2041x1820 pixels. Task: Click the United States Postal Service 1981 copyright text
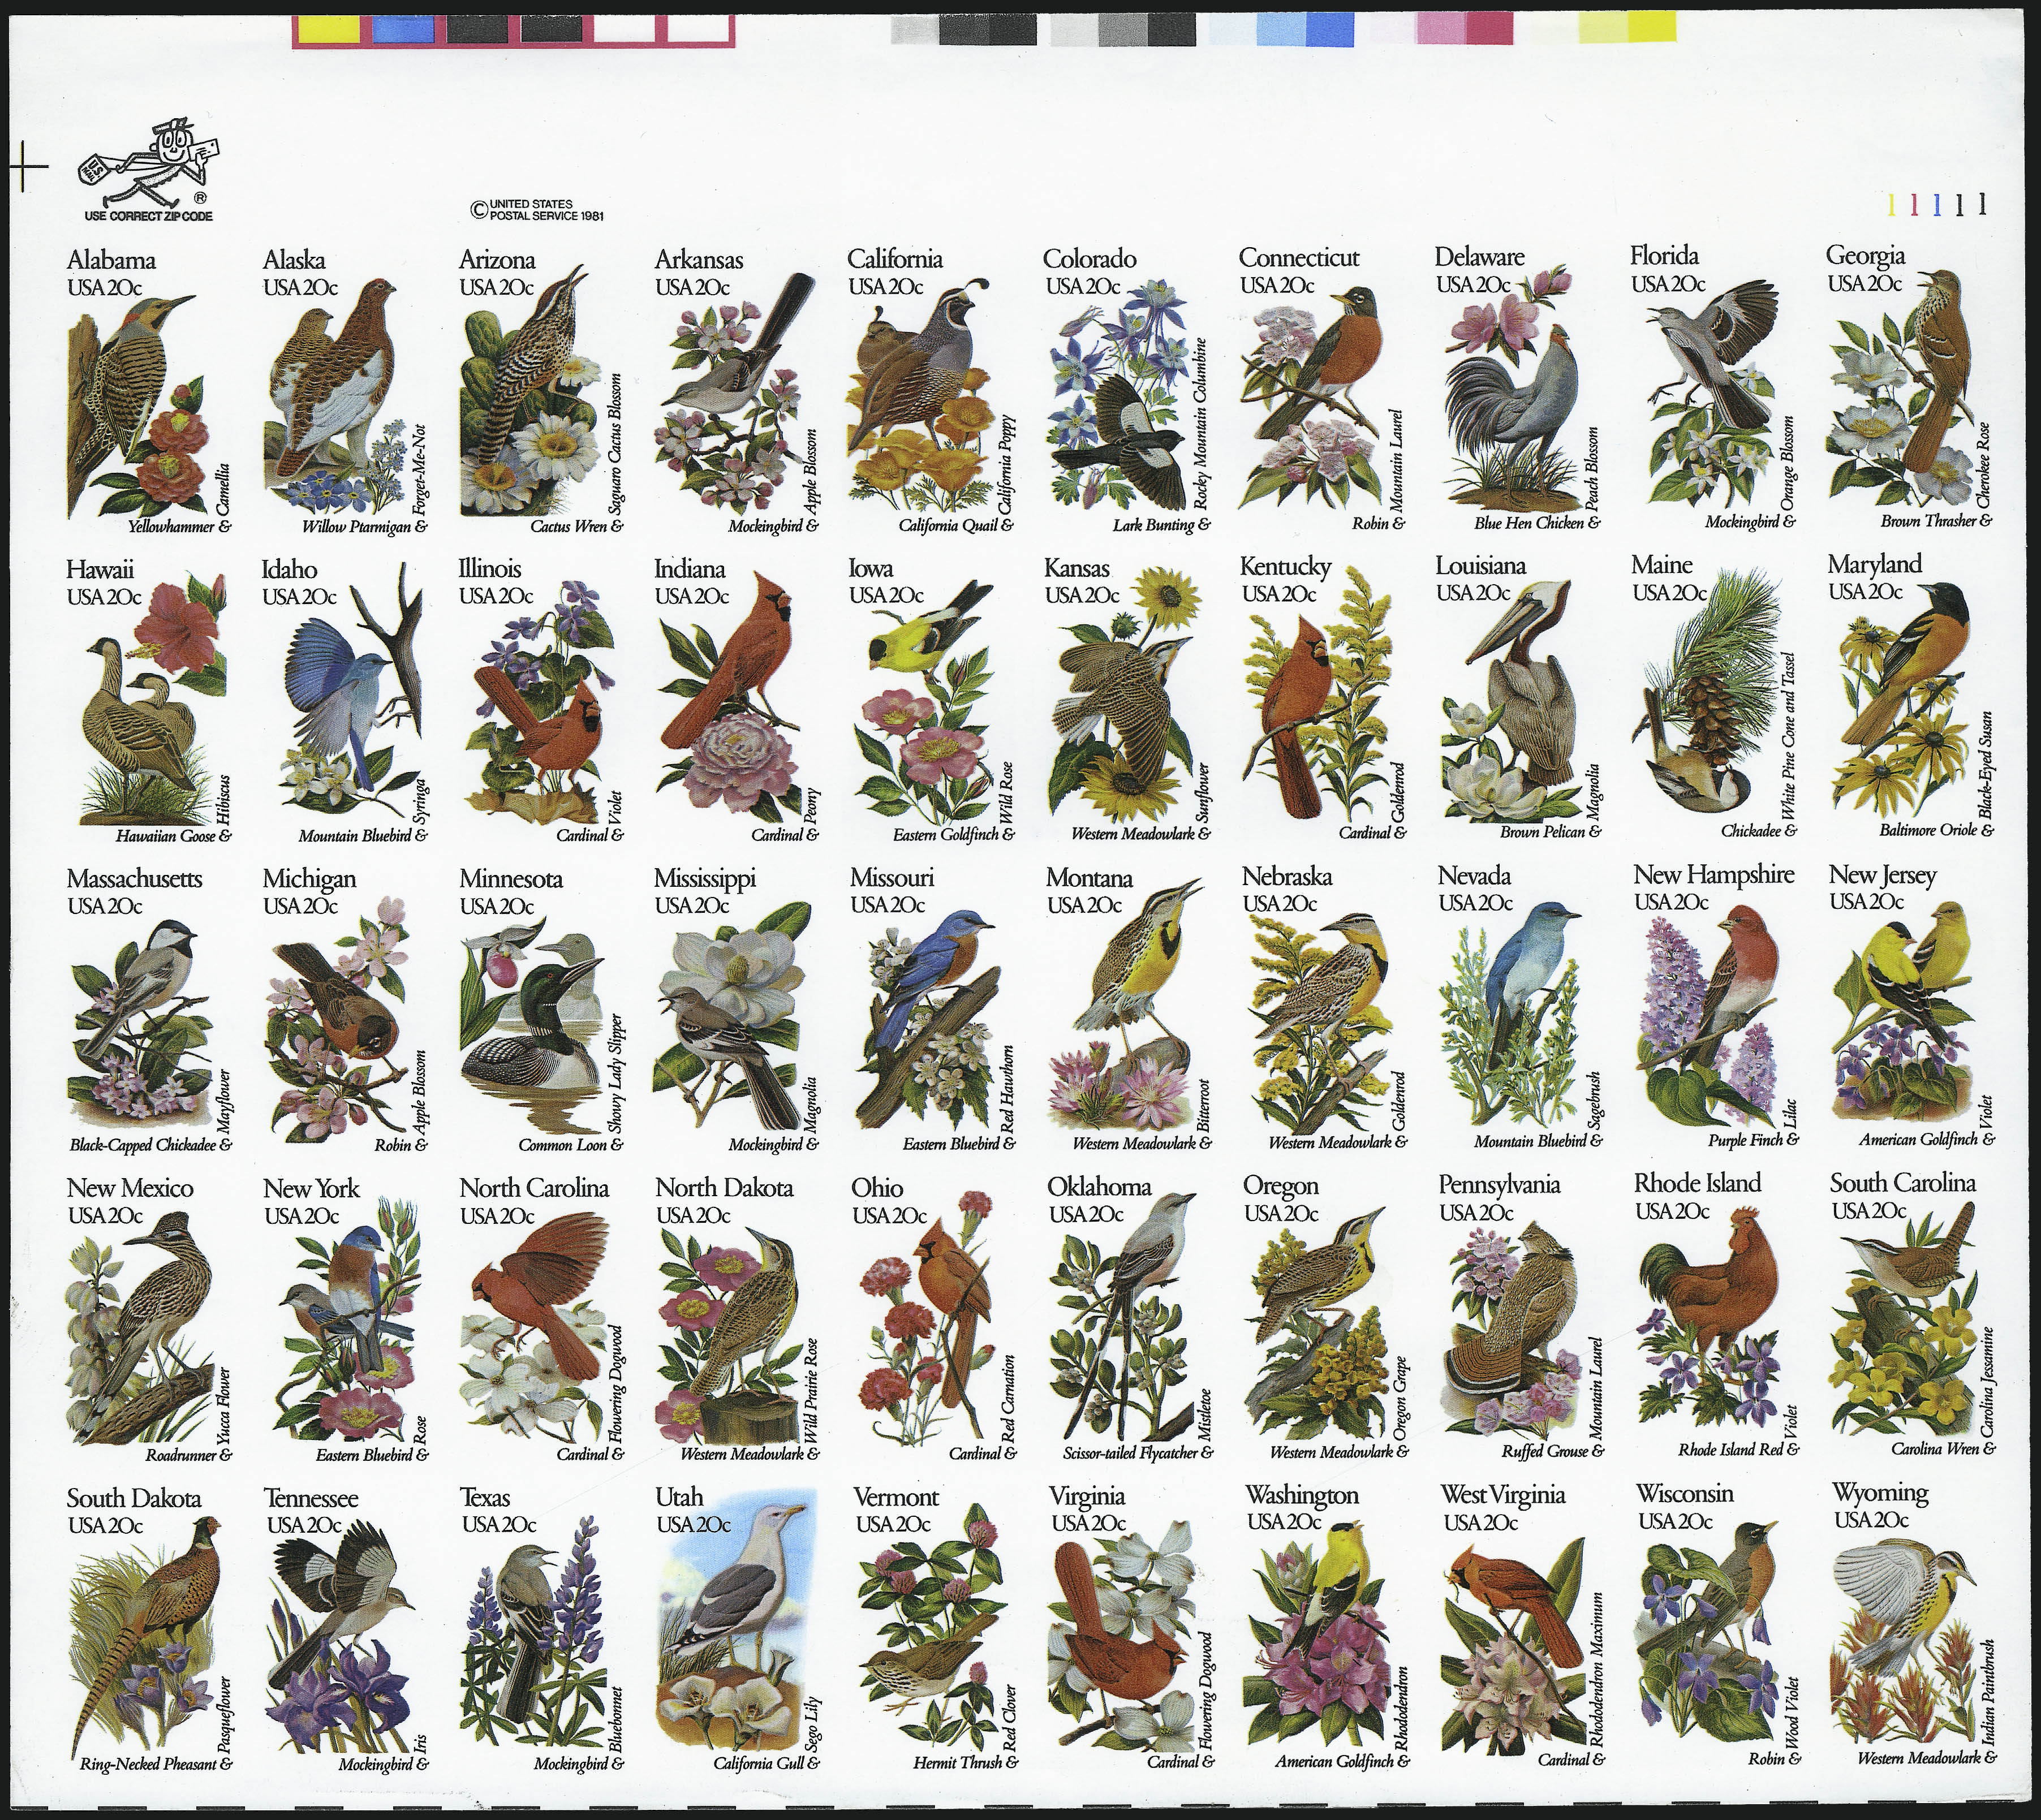tap(537, 209)
